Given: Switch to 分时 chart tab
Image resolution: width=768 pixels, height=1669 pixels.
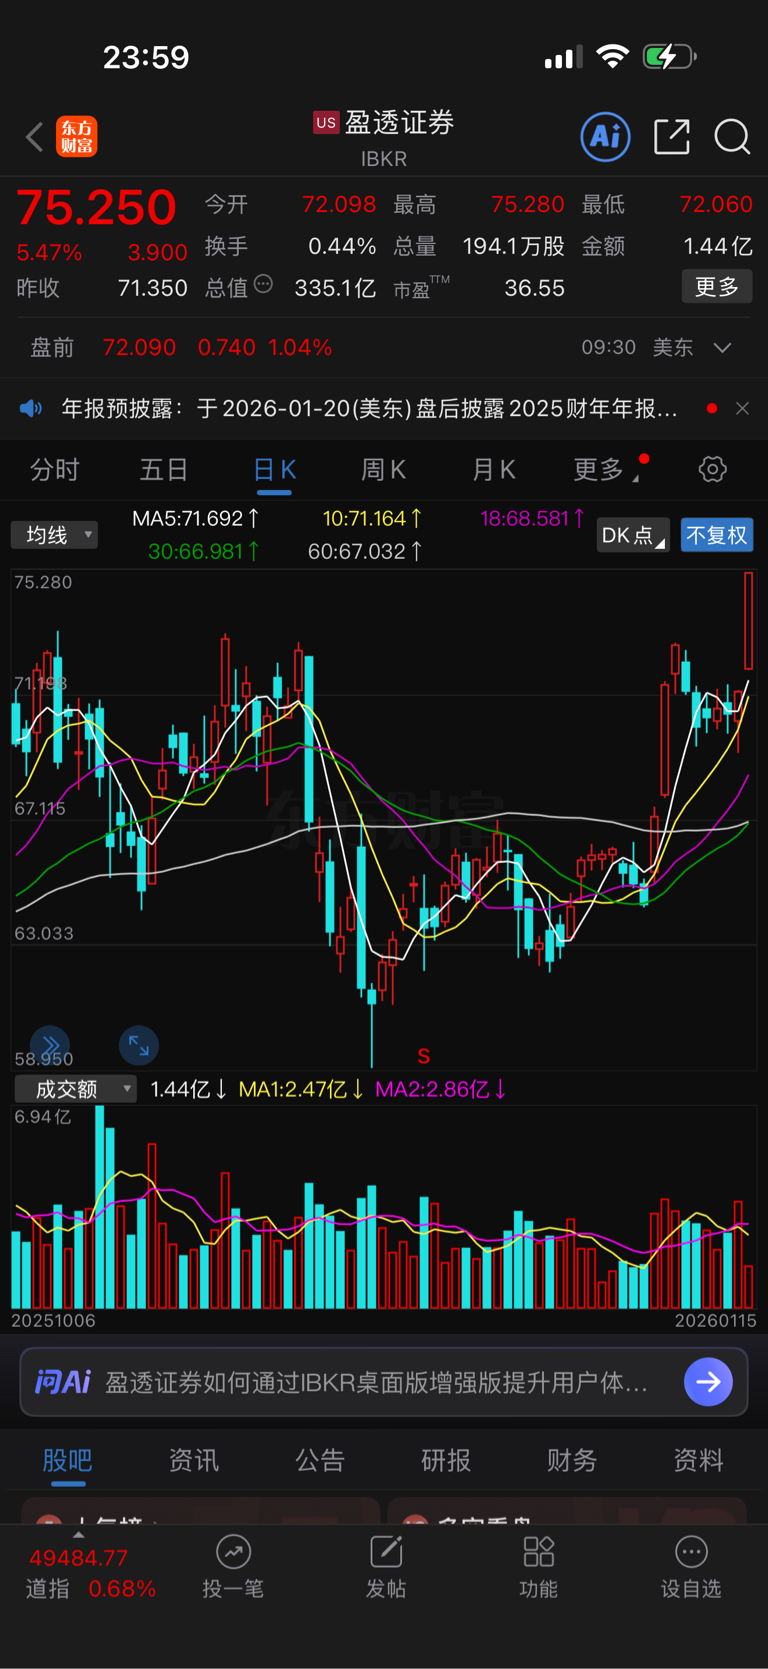Looking at the screenshot, I should click(x=54, y=469).
